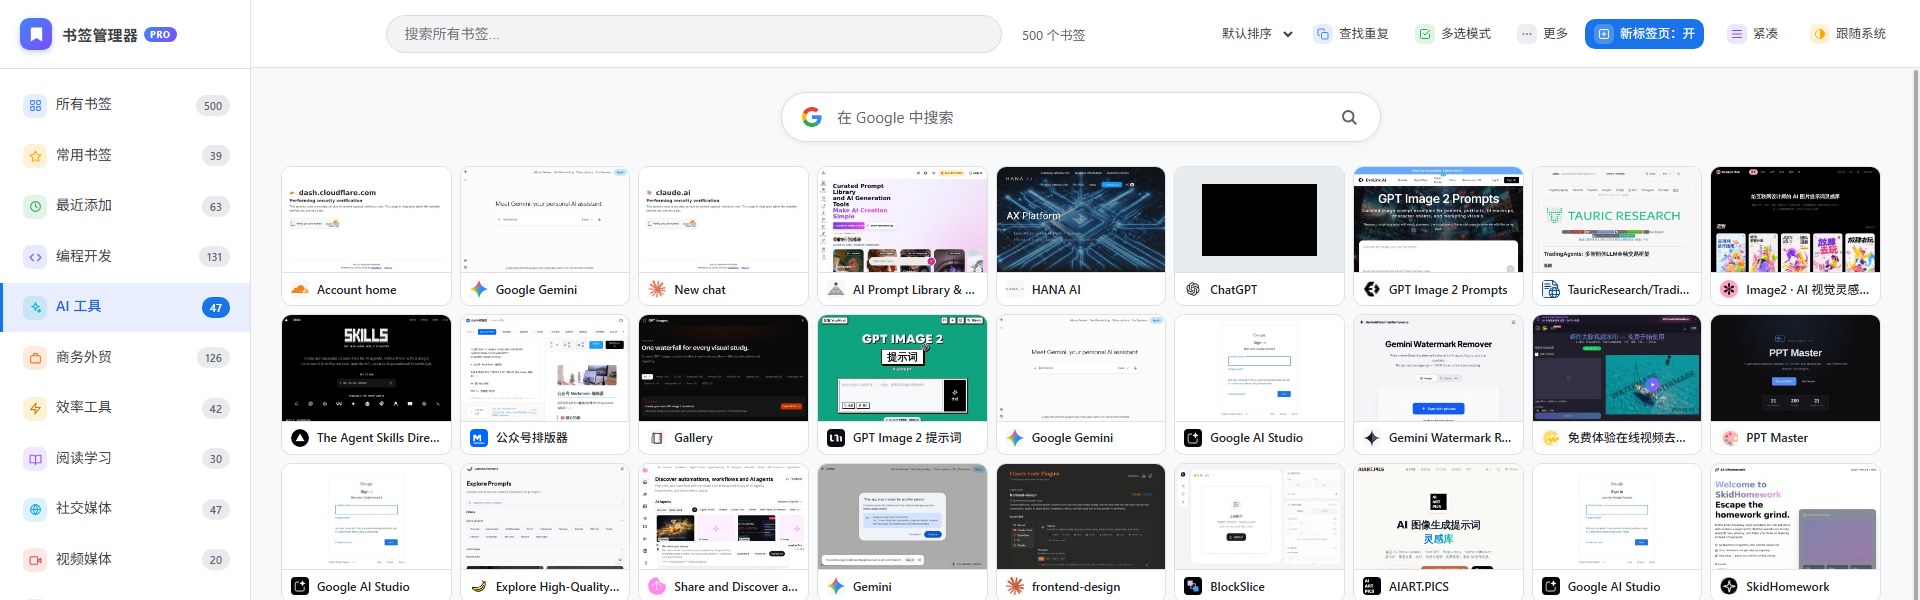
Task: Open the 免费体验在线视频去 bookmark
Action: pos(1617,385)
